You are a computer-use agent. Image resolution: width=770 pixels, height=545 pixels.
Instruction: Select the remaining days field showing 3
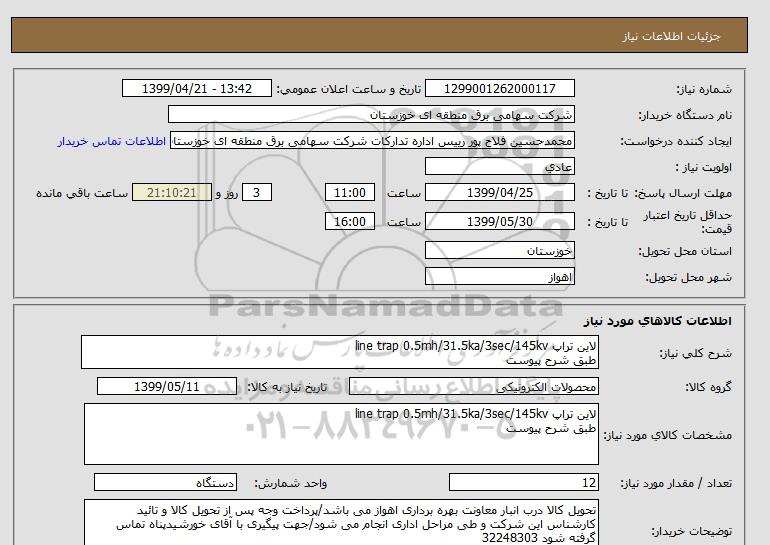[258, 192]
